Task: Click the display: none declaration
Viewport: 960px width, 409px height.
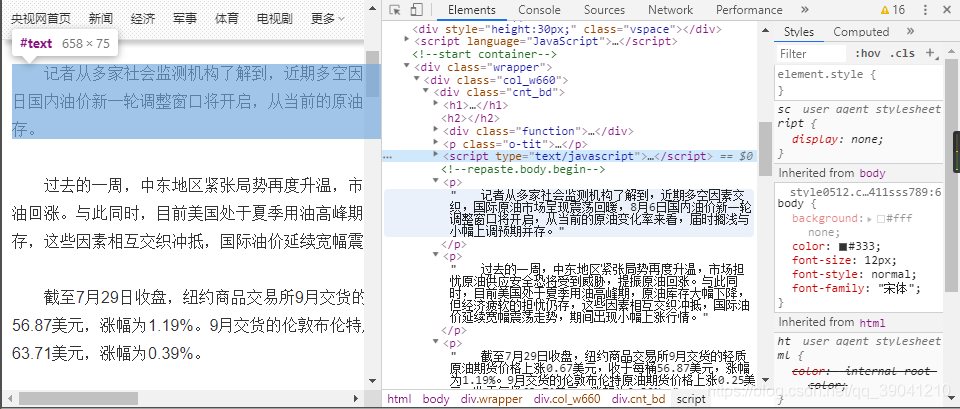Action: (838, 139)
